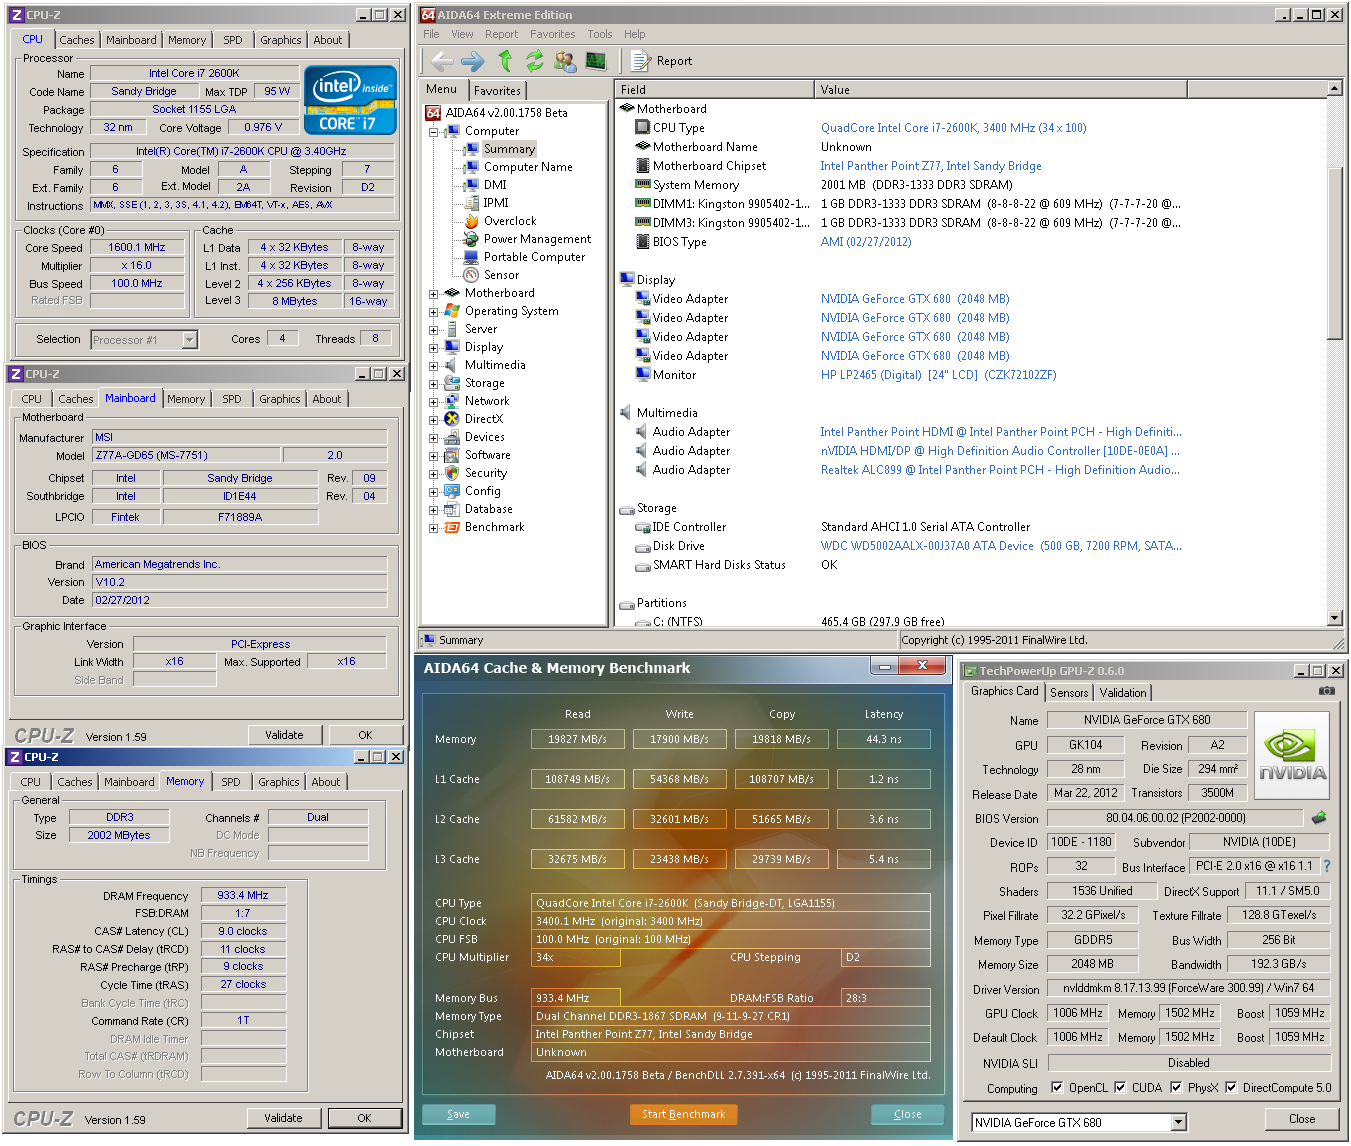The image size is (1351, 1146).
Task: Select the Operating System Windows flag icon
Action: tap(452, 311)
